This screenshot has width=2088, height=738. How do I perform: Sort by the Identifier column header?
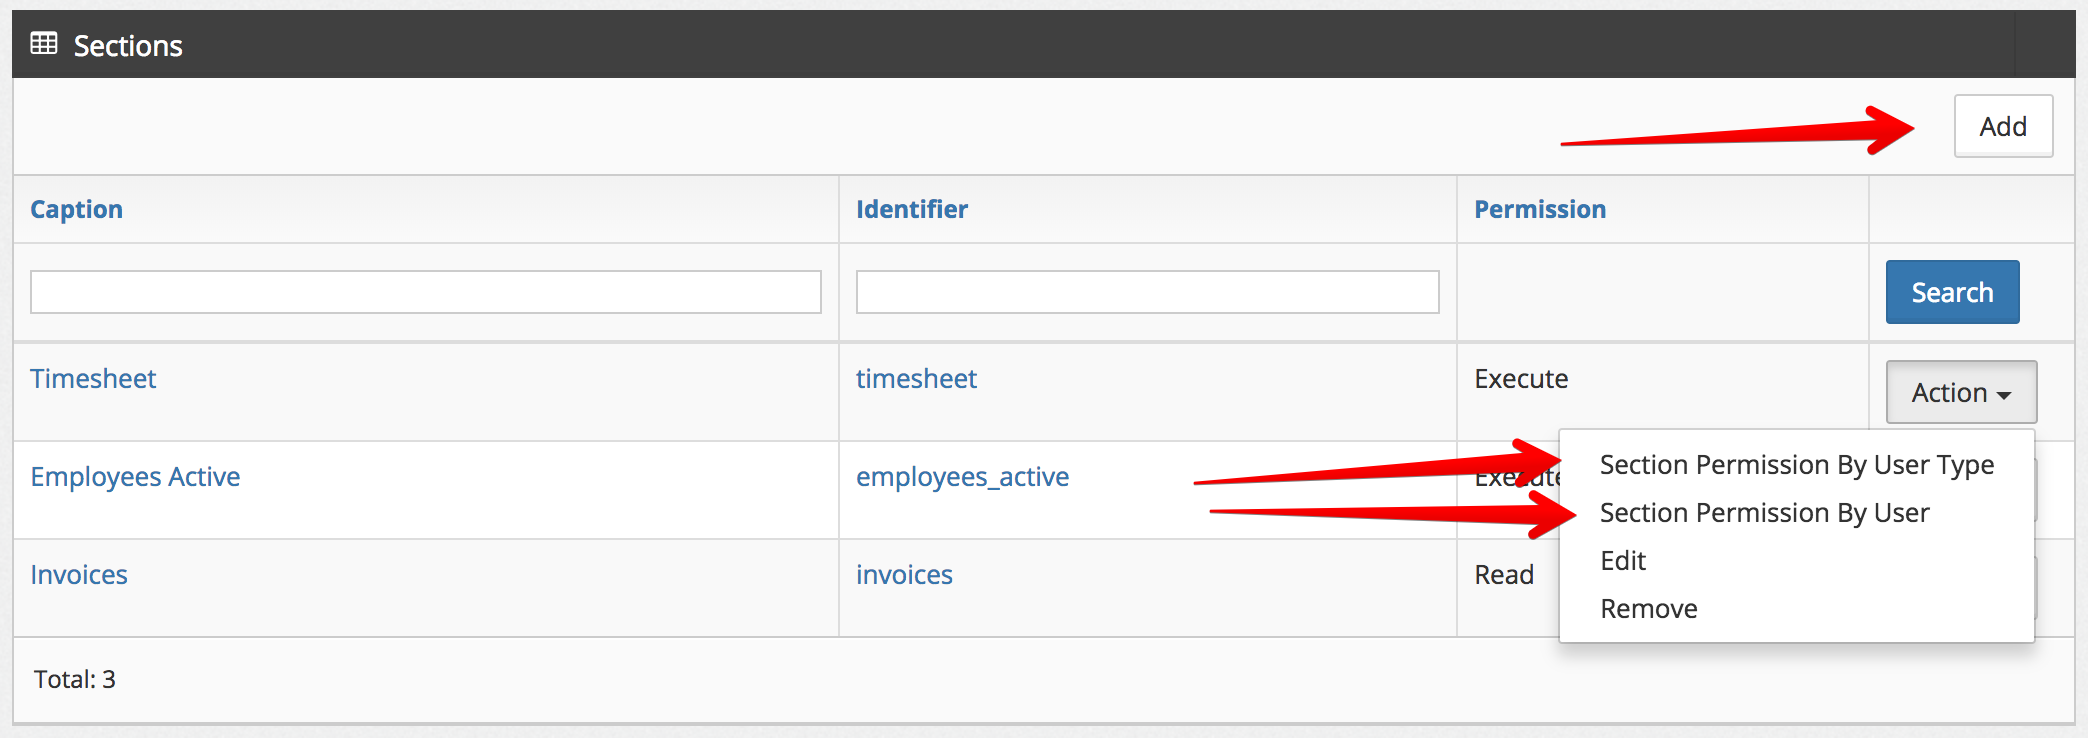click(911, 209)
